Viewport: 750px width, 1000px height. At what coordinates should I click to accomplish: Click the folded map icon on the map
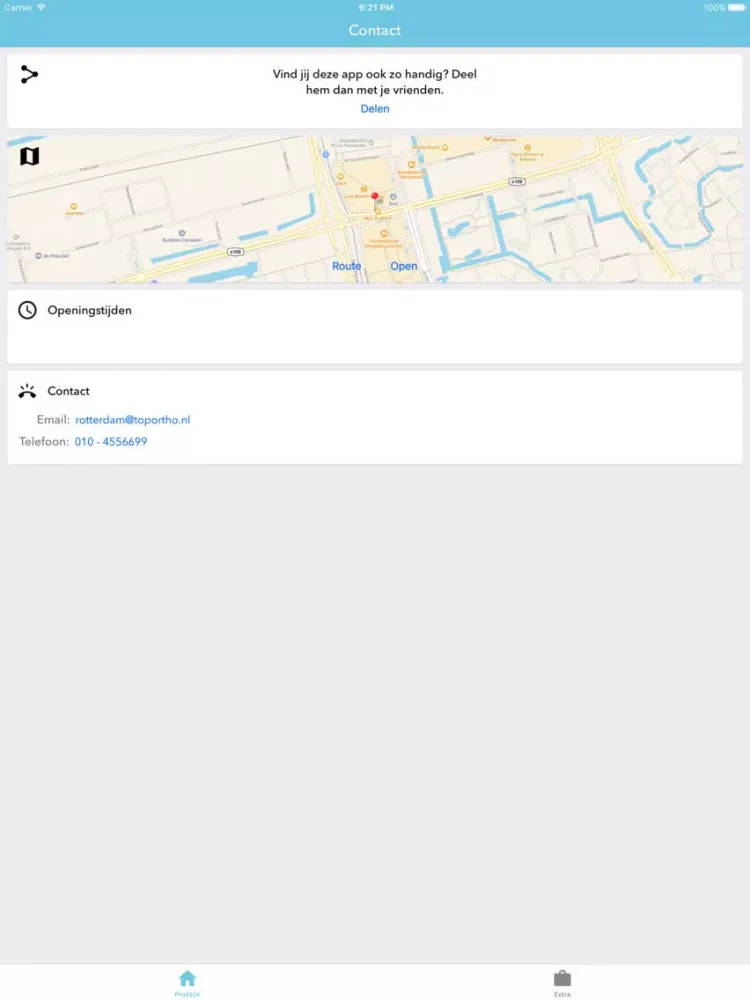pos(29,156)
